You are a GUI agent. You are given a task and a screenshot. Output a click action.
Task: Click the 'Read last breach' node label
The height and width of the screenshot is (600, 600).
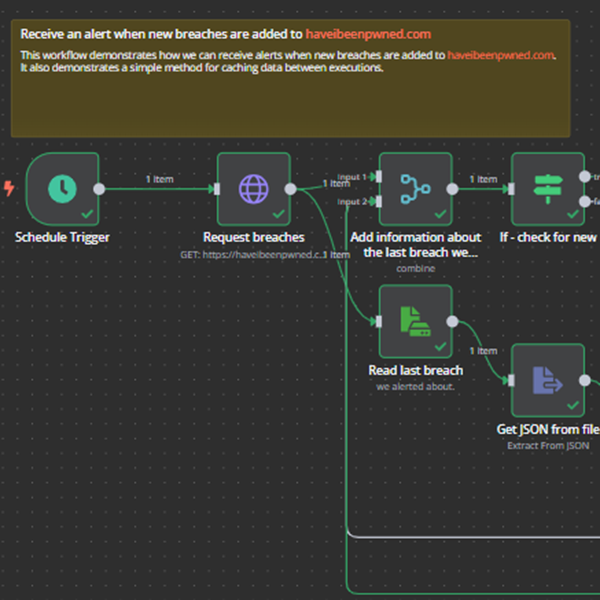(x=416, y=370)
